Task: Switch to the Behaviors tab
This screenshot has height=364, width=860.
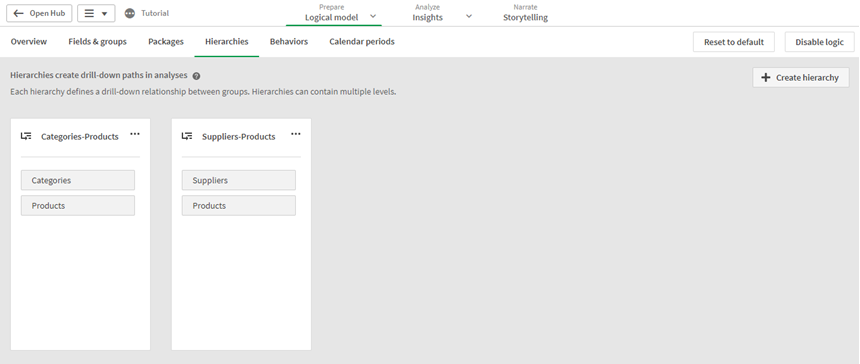Action: tap(289, 42)
